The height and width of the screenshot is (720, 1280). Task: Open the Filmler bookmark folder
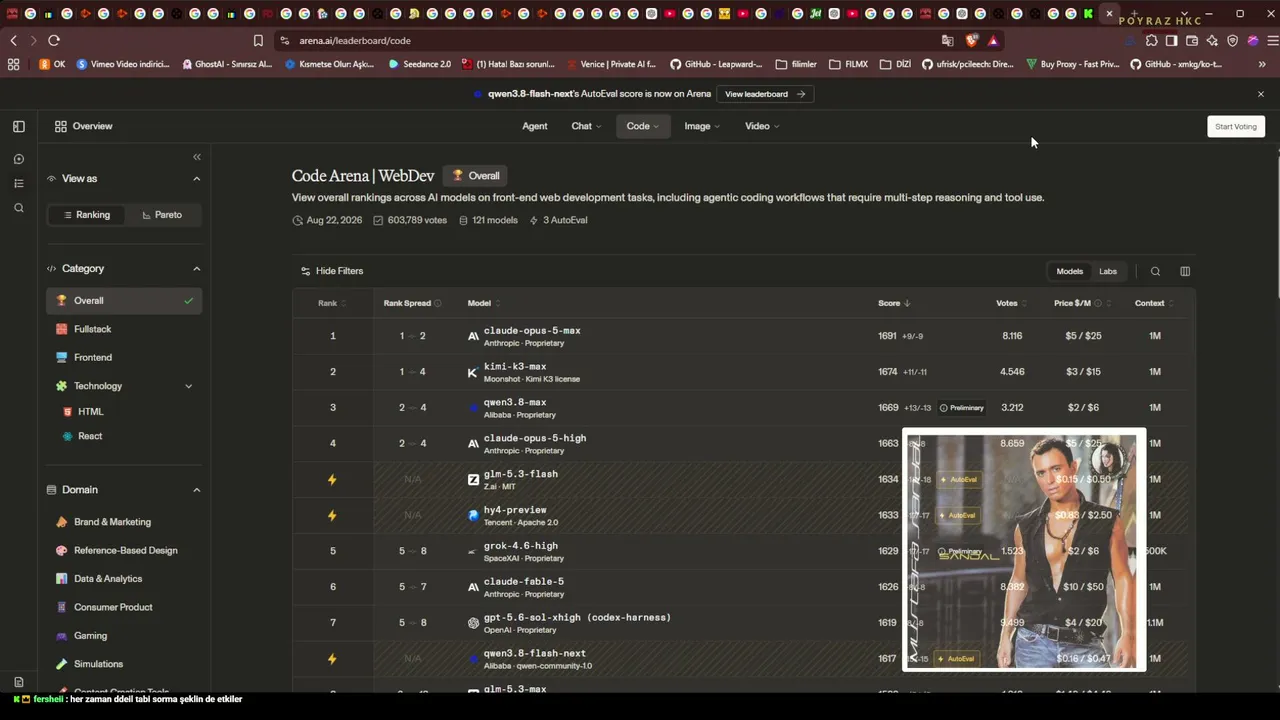click(796, 64)
